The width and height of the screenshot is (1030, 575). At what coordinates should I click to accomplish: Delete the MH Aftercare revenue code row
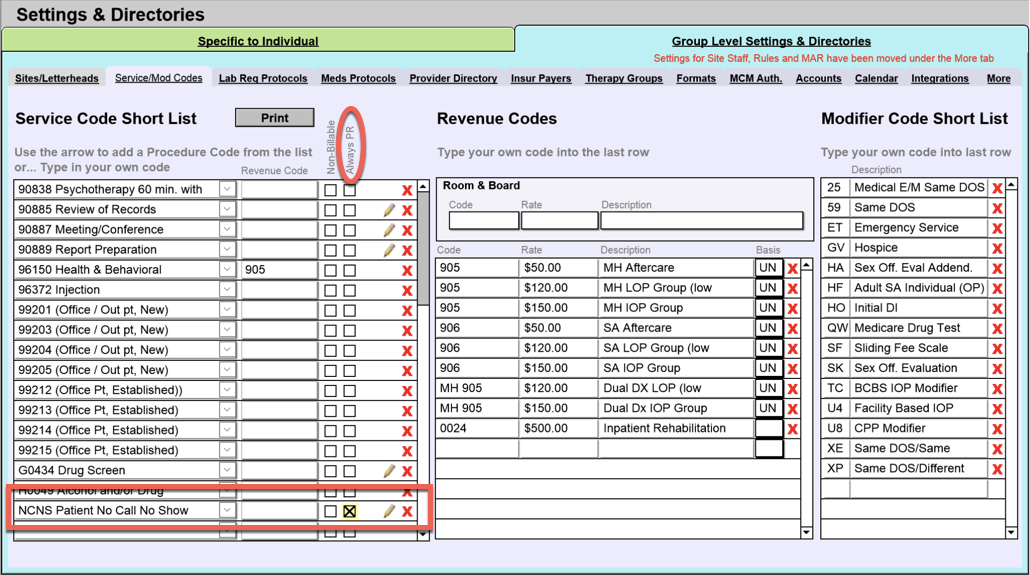click(792, 268)
